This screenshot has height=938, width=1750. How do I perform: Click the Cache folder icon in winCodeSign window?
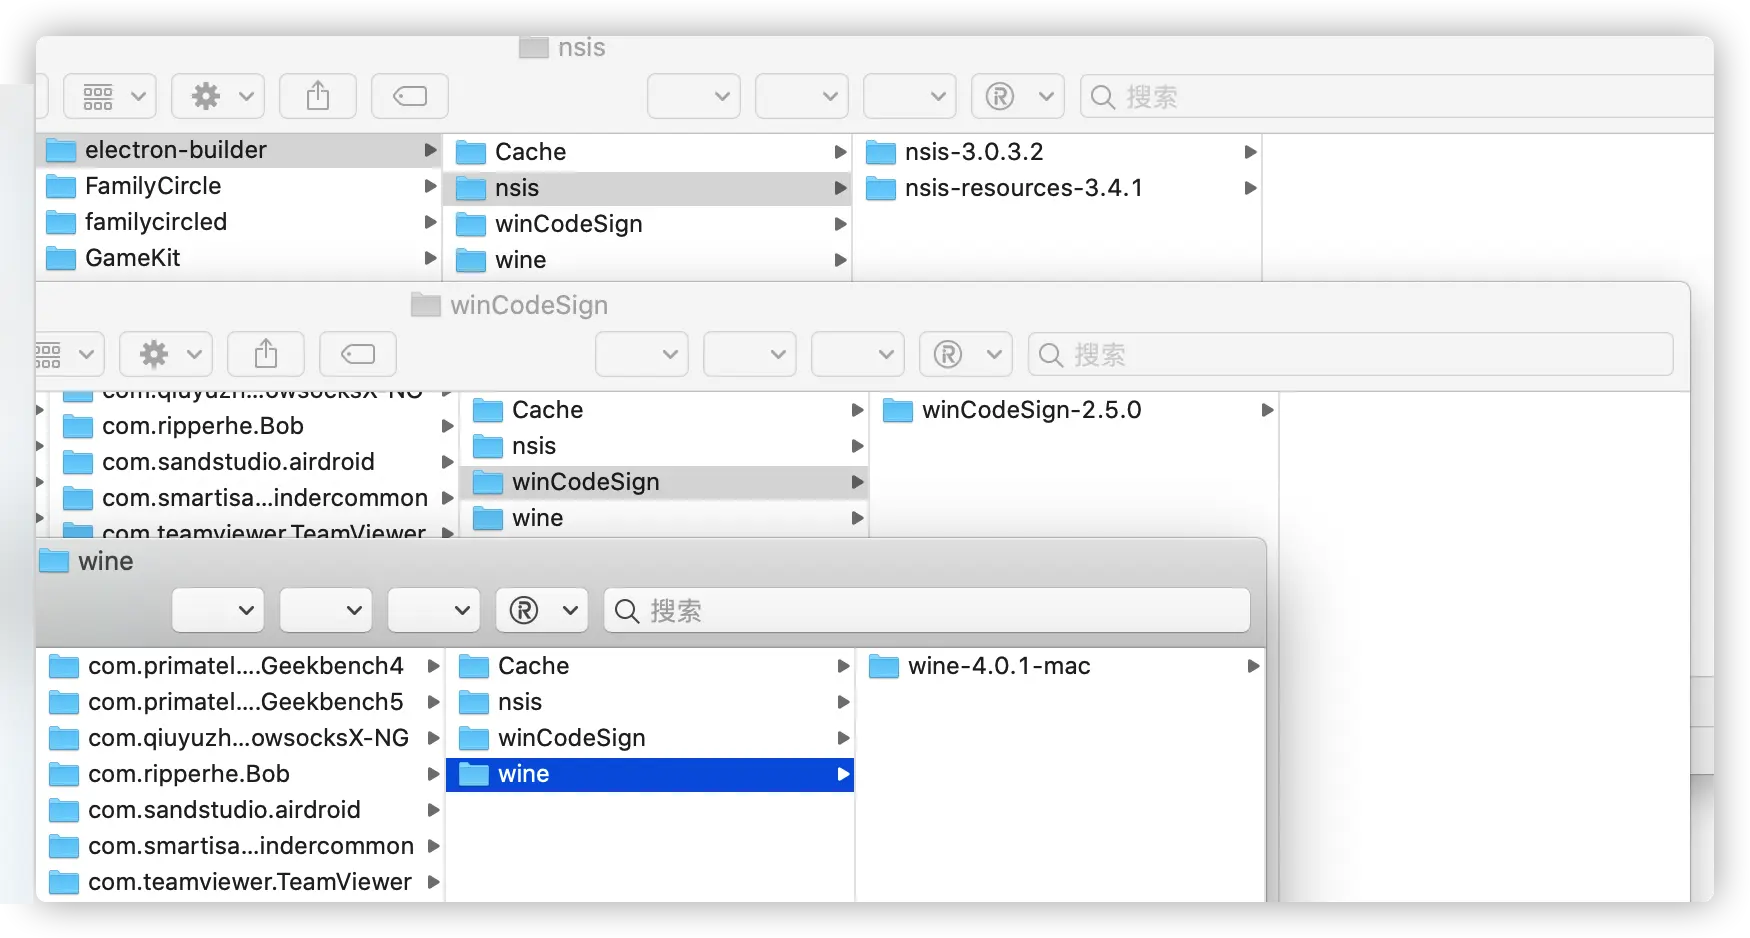(488, 410)
